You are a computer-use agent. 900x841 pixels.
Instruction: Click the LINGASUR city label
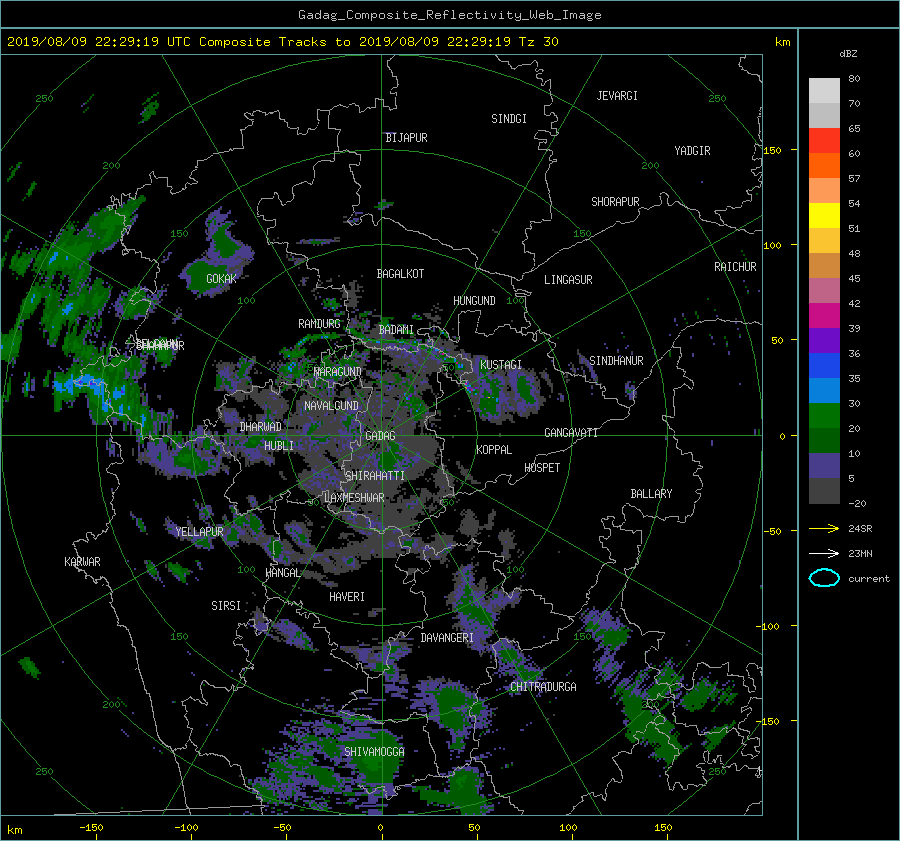(x=568, y=280)
